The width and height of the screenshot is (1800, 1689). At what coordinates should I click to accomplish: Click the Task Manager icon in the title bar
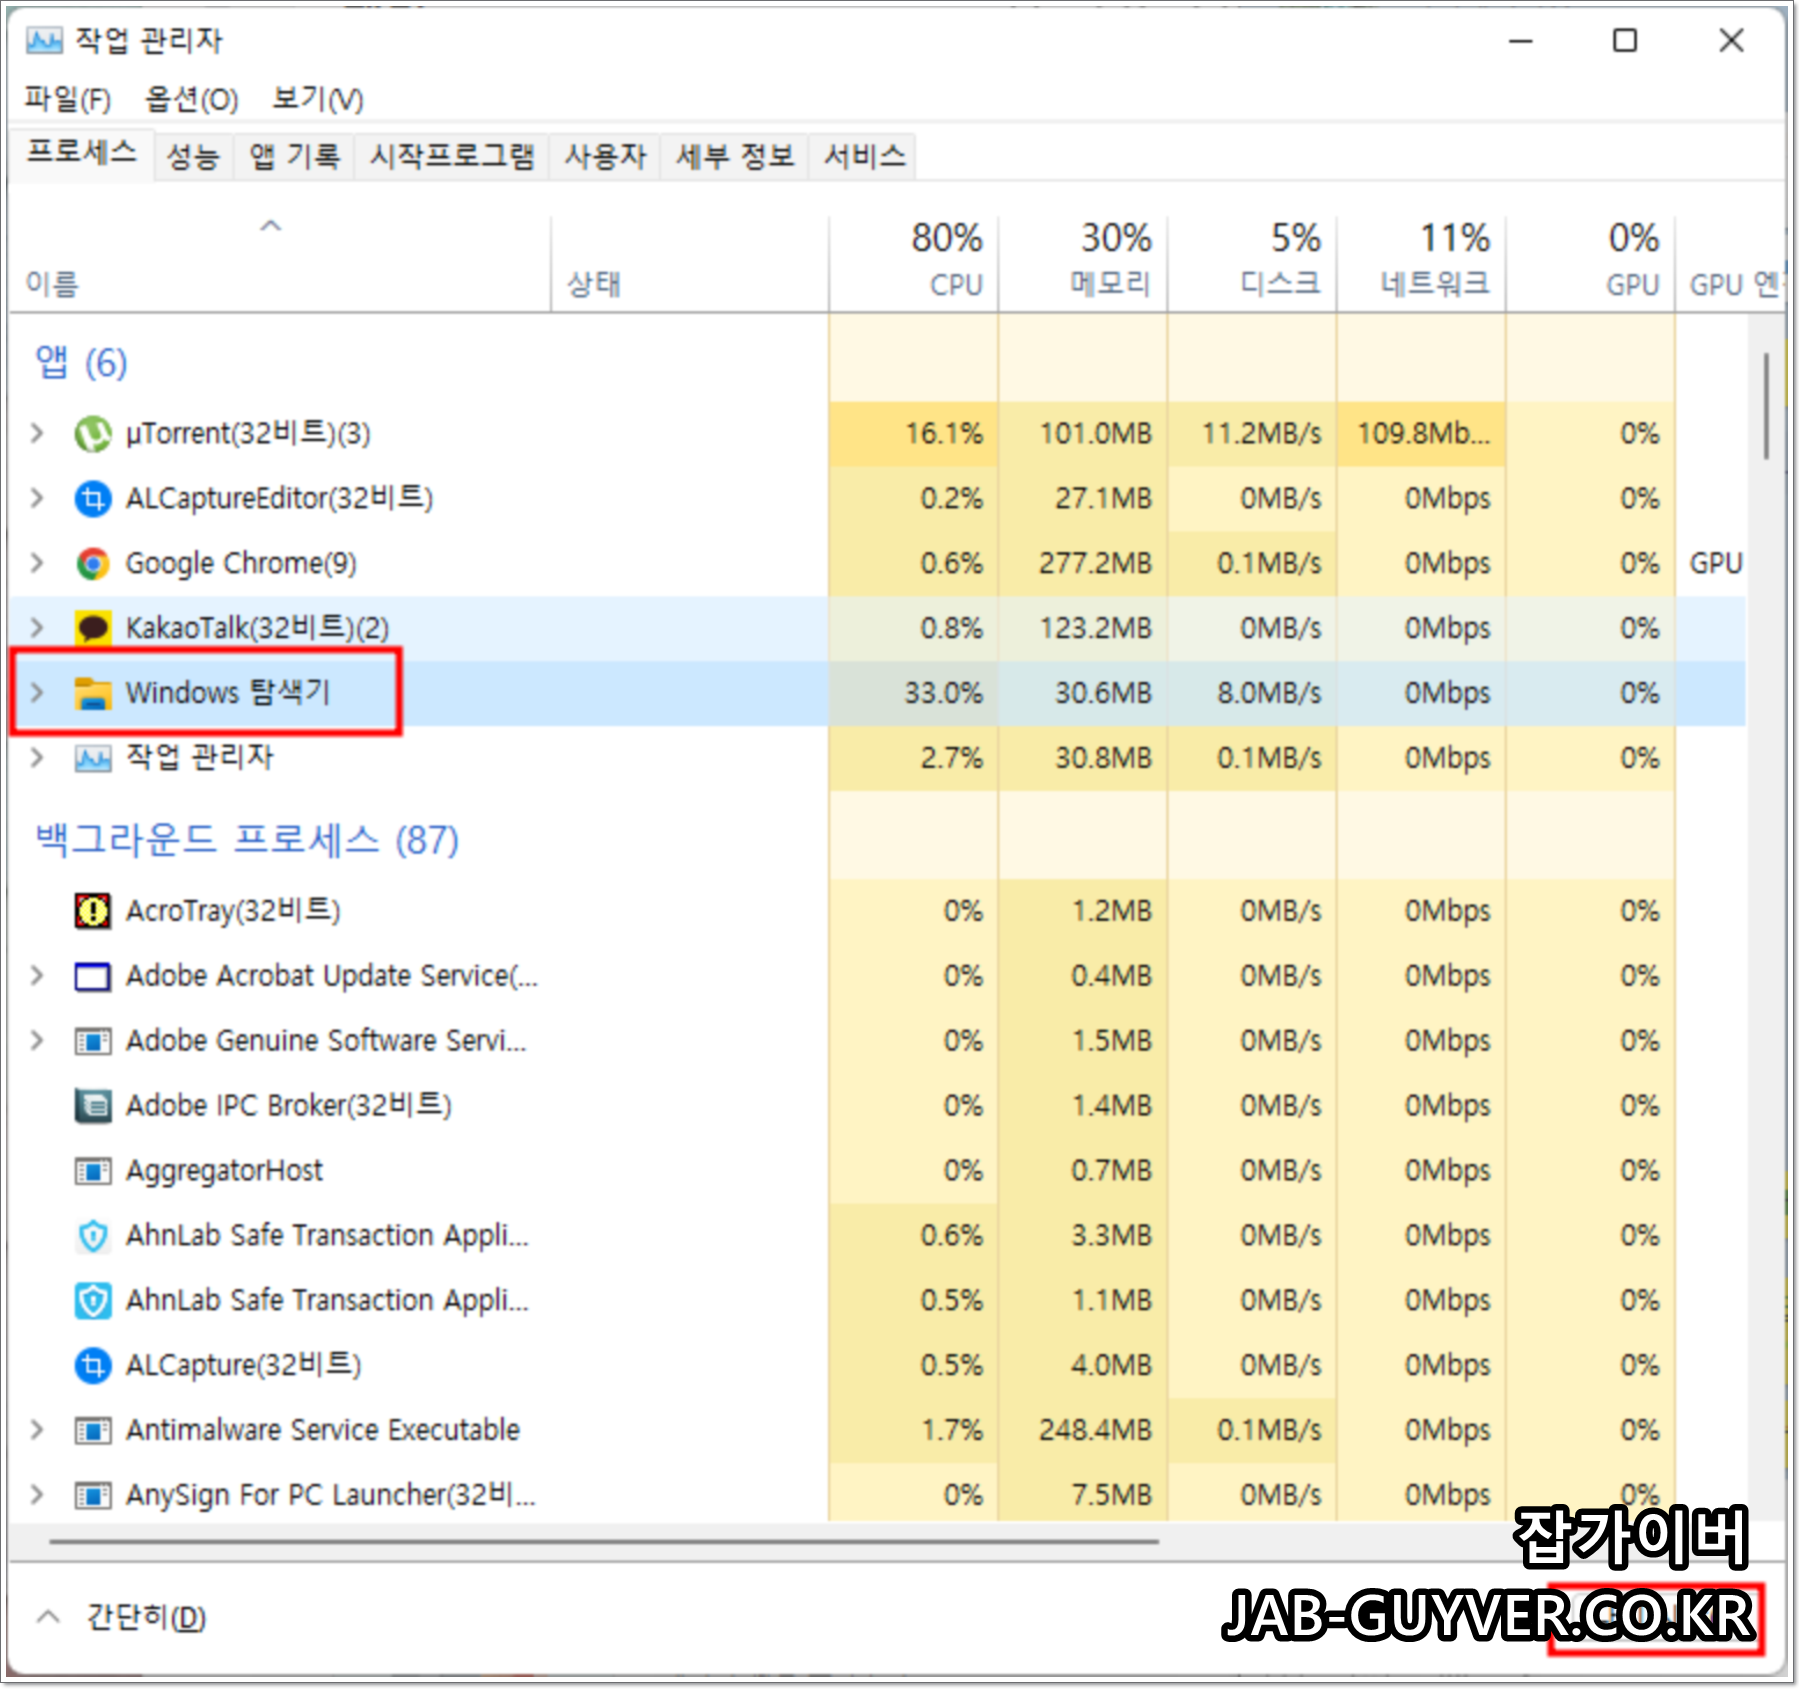point(43,40)
